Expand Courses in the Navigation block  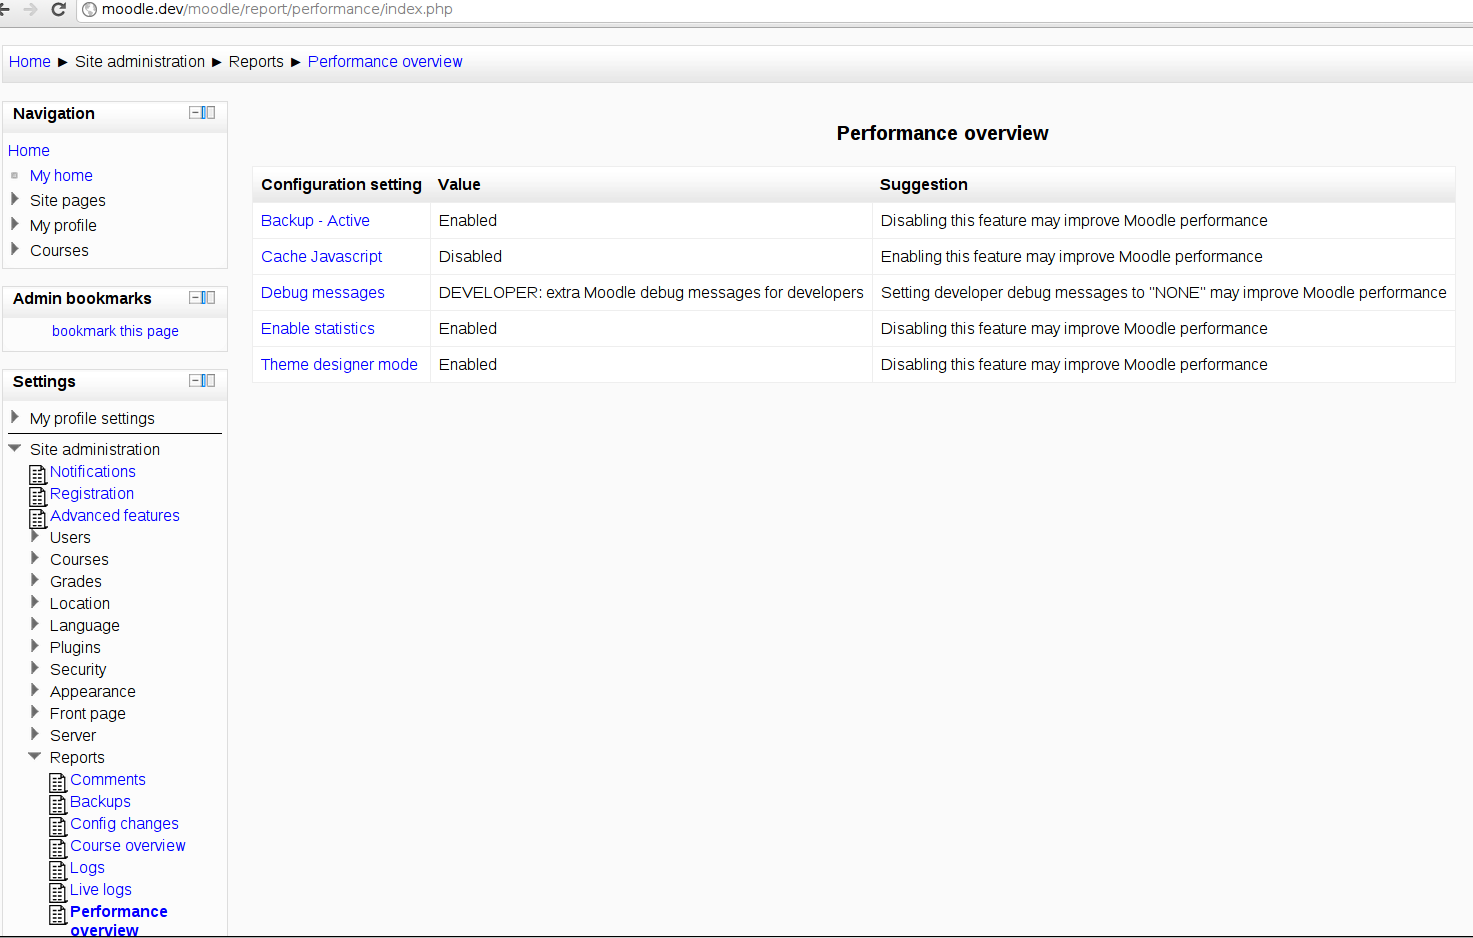[x=14, y=249]
